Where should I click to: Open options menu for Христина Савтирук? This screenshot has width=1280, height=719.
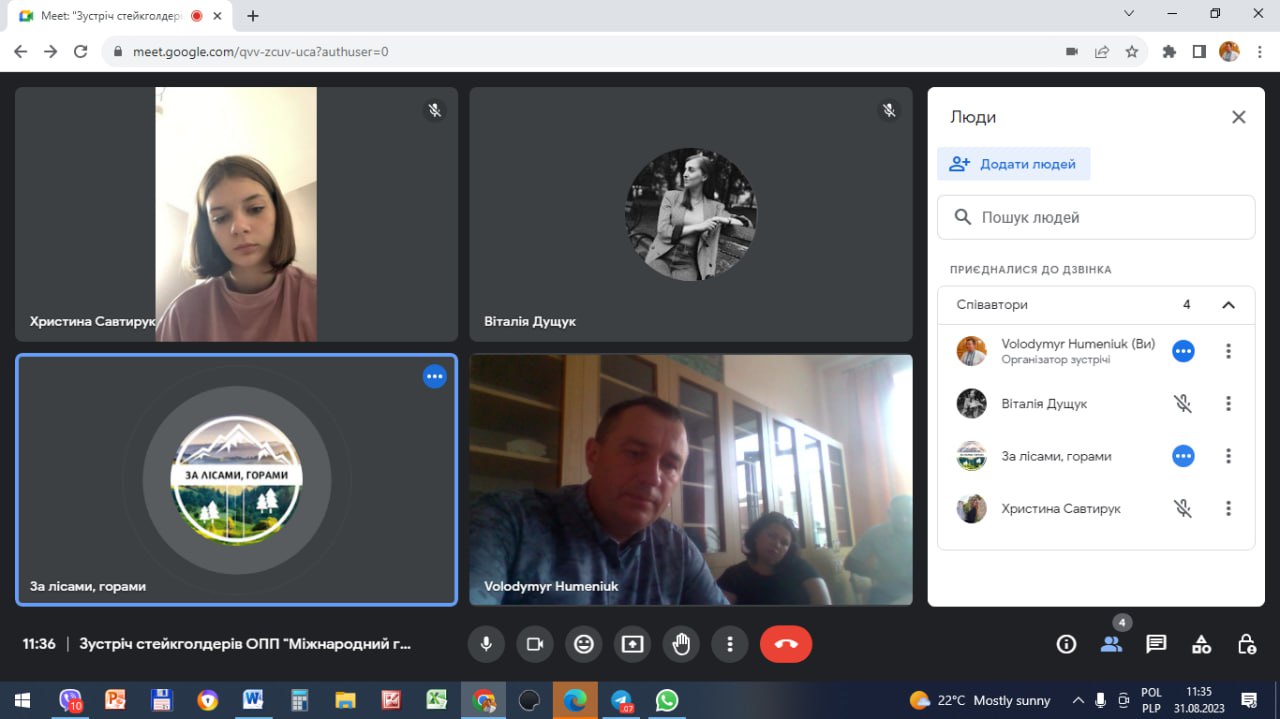1228,508
